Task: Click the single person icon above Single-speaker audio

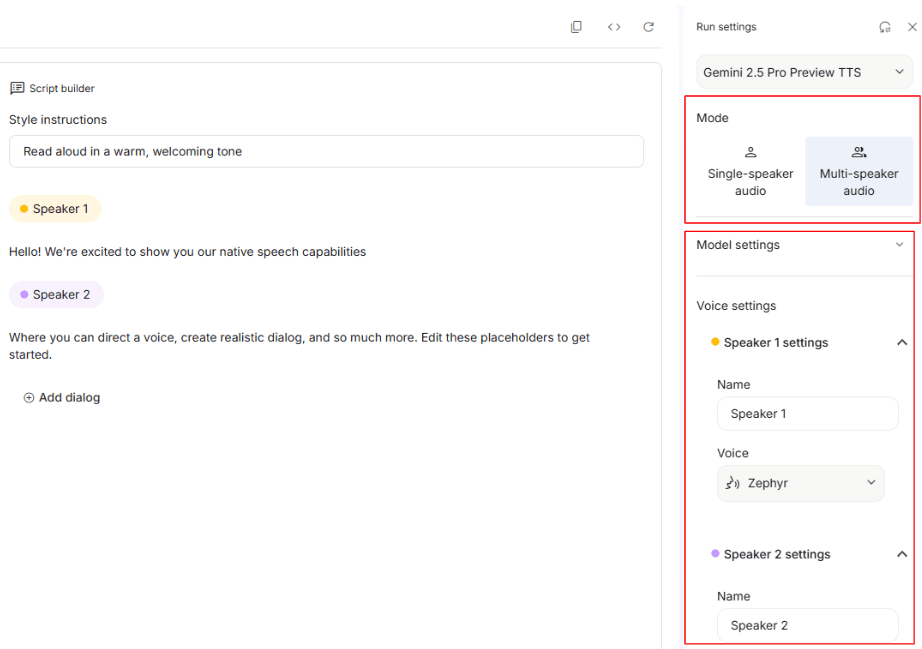Action: pos(750,152)
